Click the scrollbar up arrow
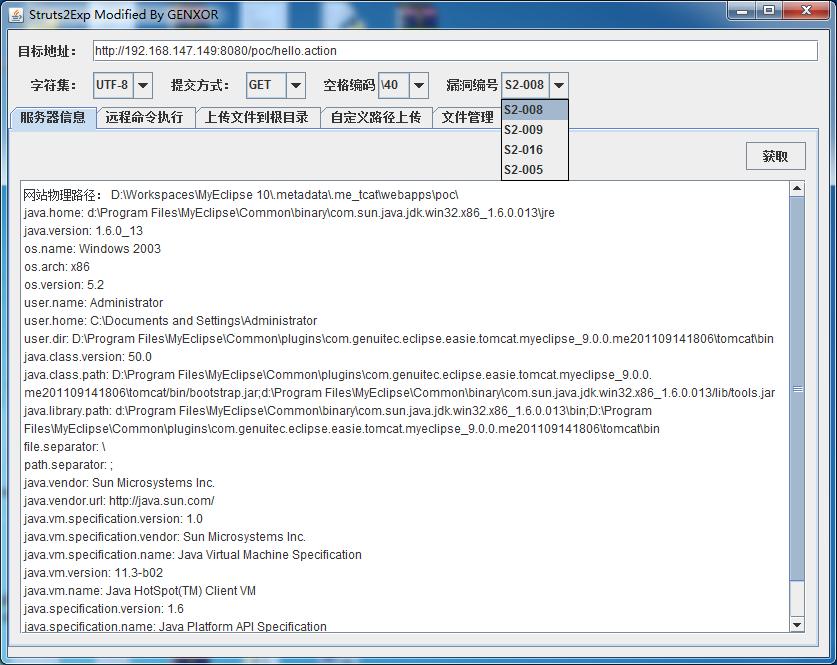 [796, 188]
